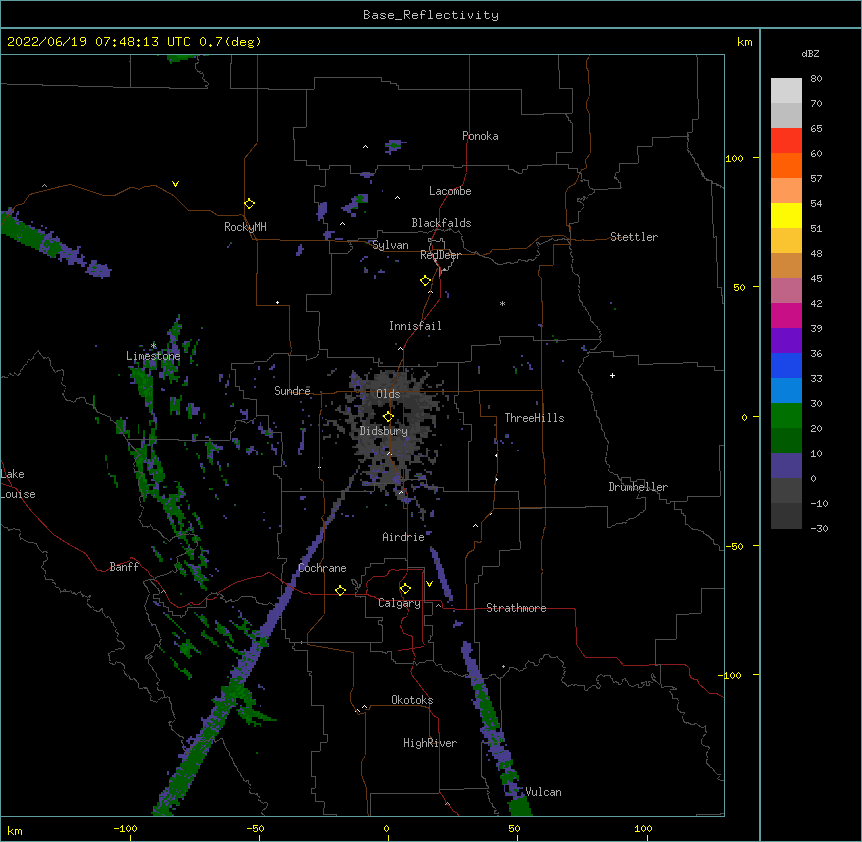Click the Base_Reflectivity title text

[x=431, y=15]
